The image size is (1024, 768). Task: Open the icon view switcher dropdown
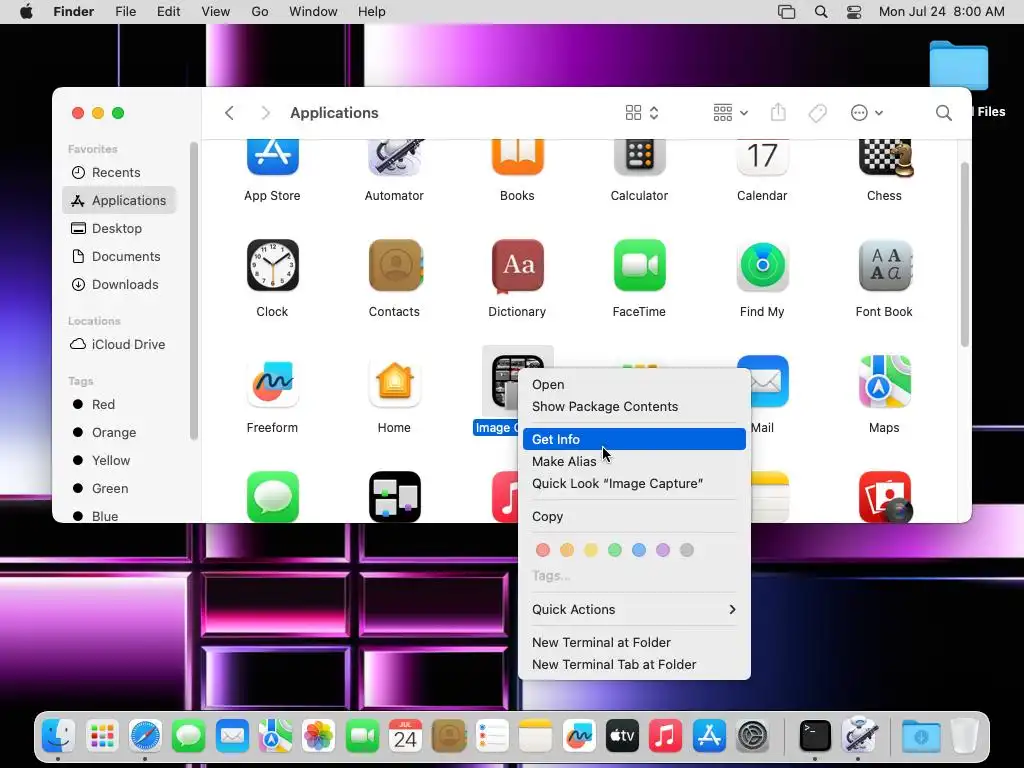[642, 113]
